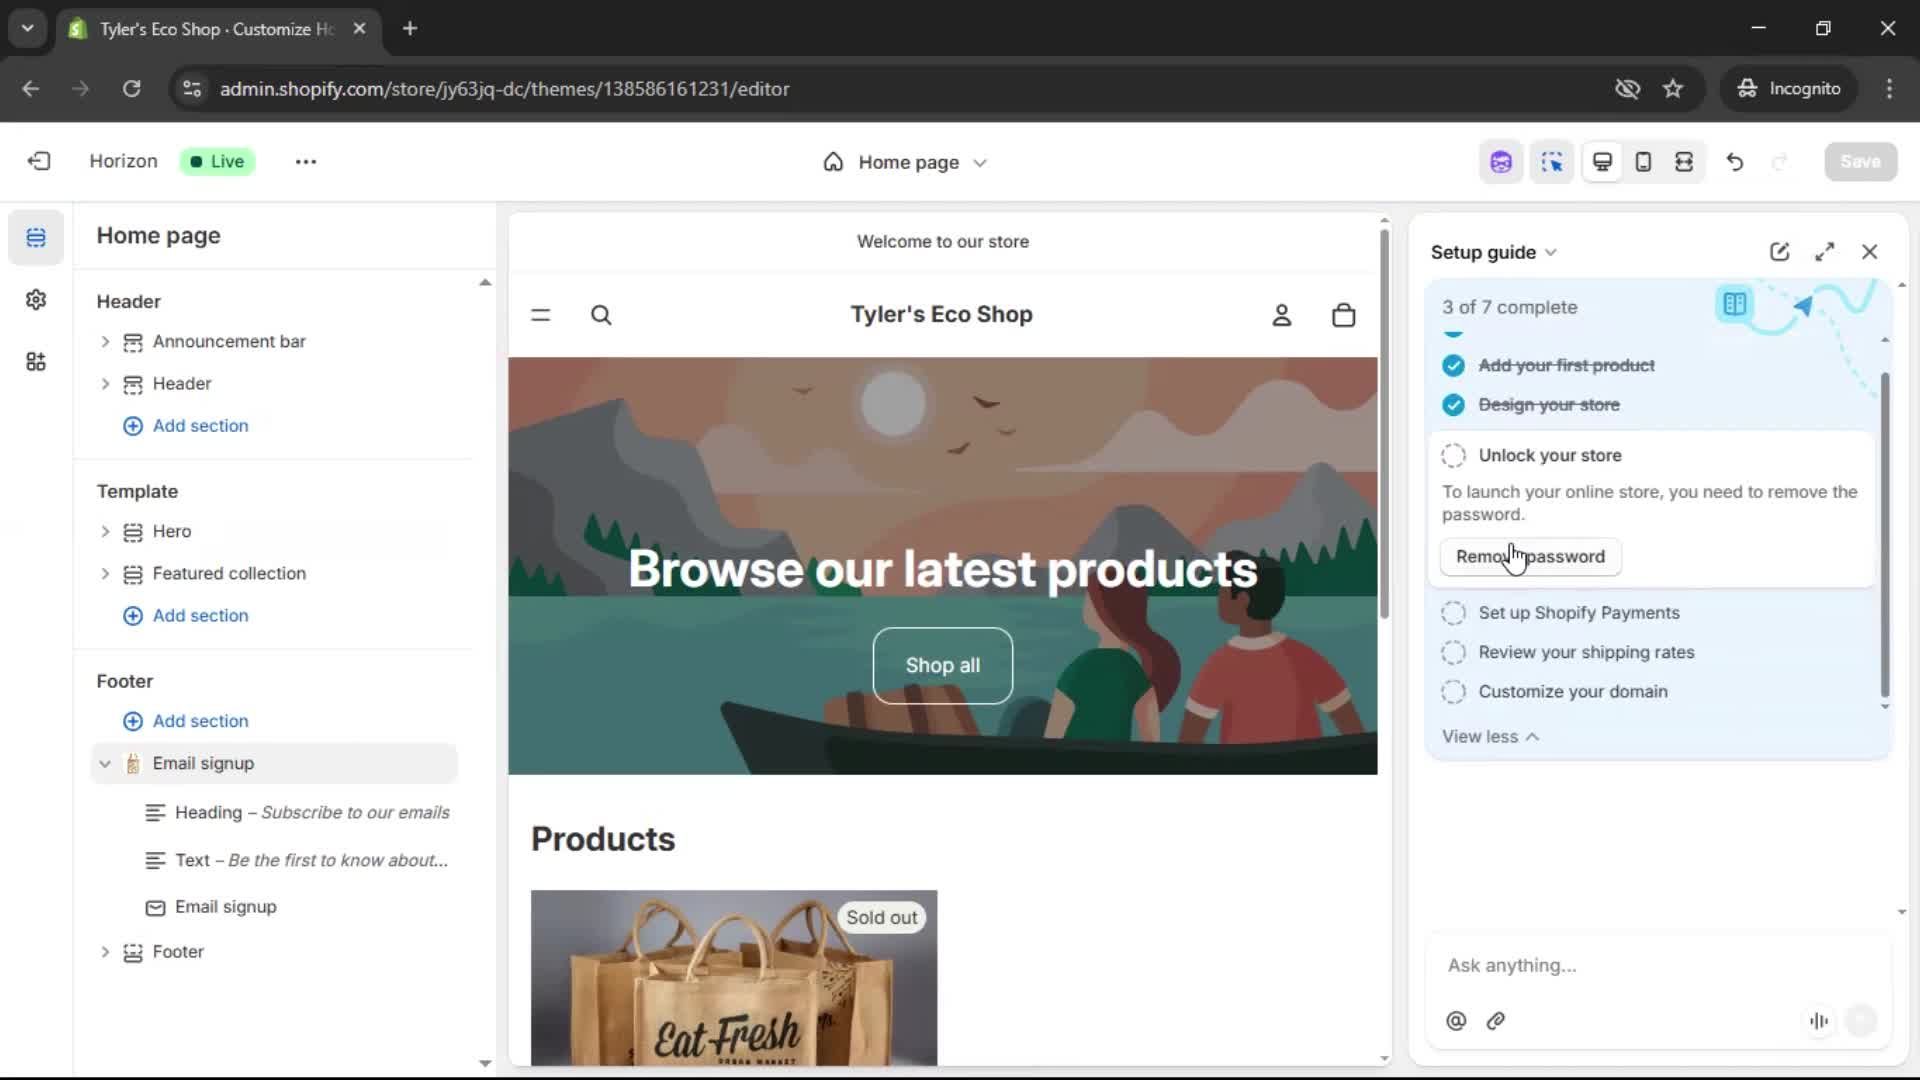The height and width of the screenshot is (1080, 1920).
Task: Switch to desktop preview mode
Action: [1602, 161]
